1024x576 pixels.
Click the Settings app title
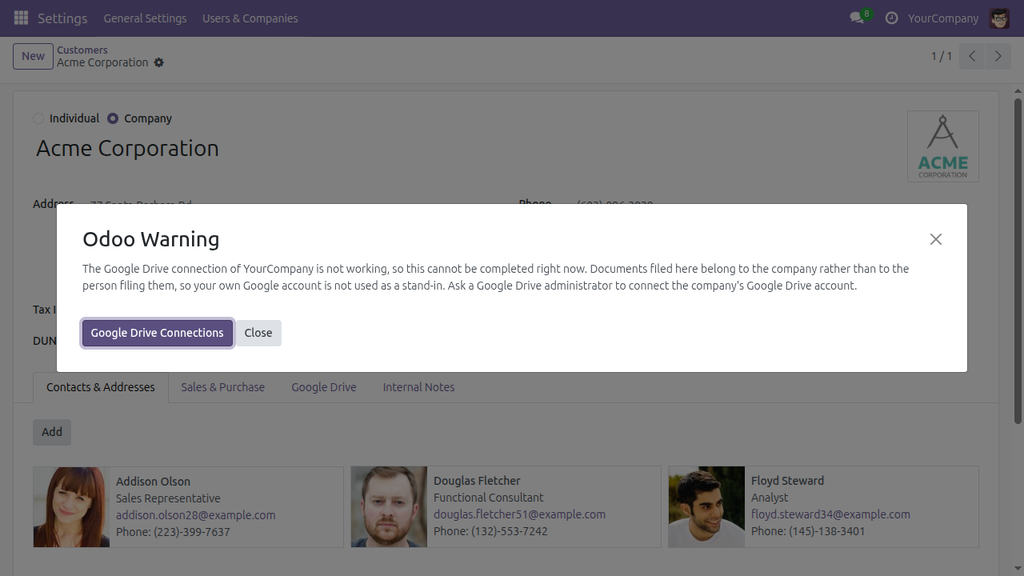click(62, 18)
